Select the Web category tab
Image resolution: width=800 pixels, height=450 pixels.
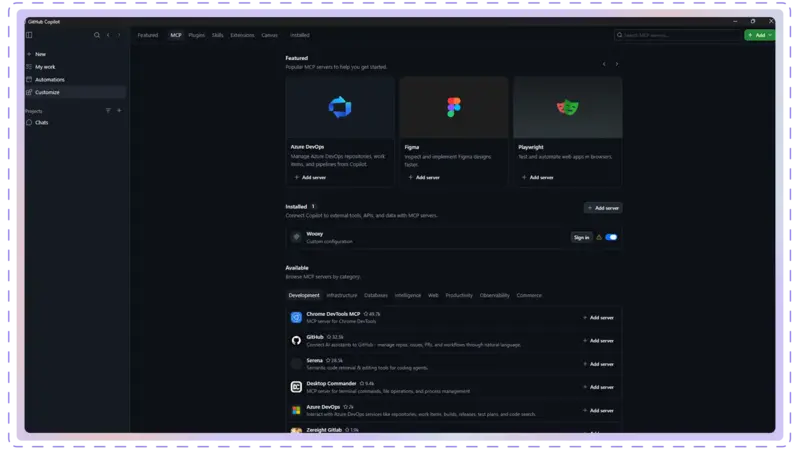[433, 295]
